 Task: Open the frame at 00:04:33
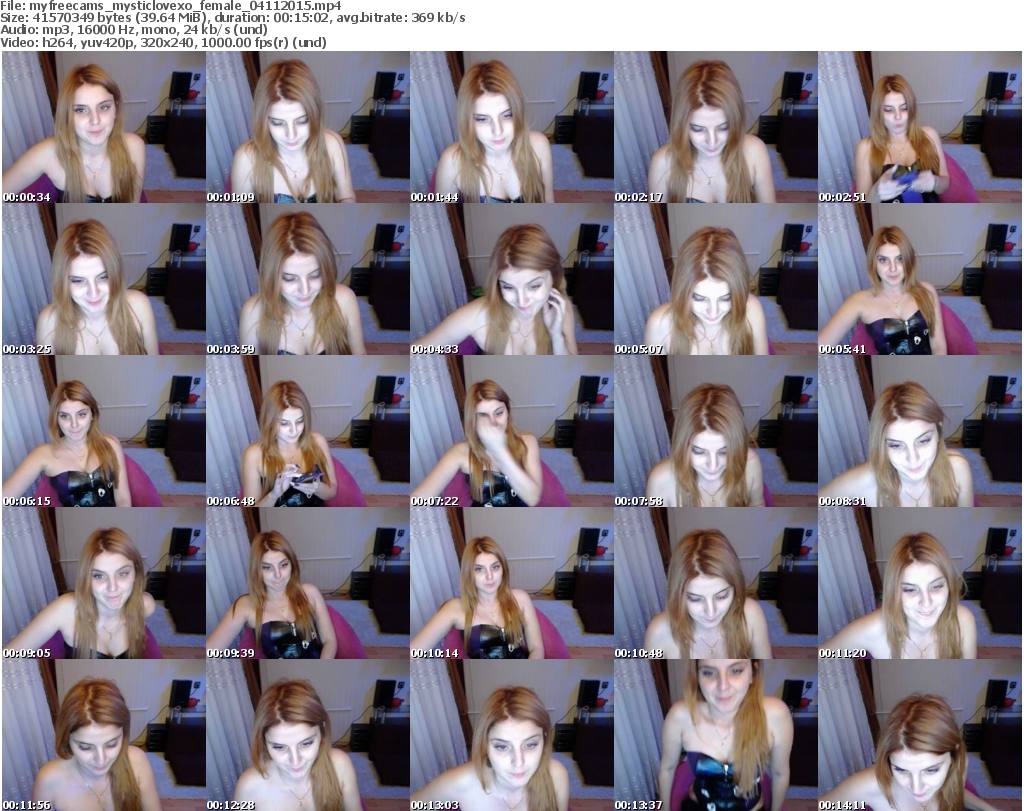pos(511,279)
